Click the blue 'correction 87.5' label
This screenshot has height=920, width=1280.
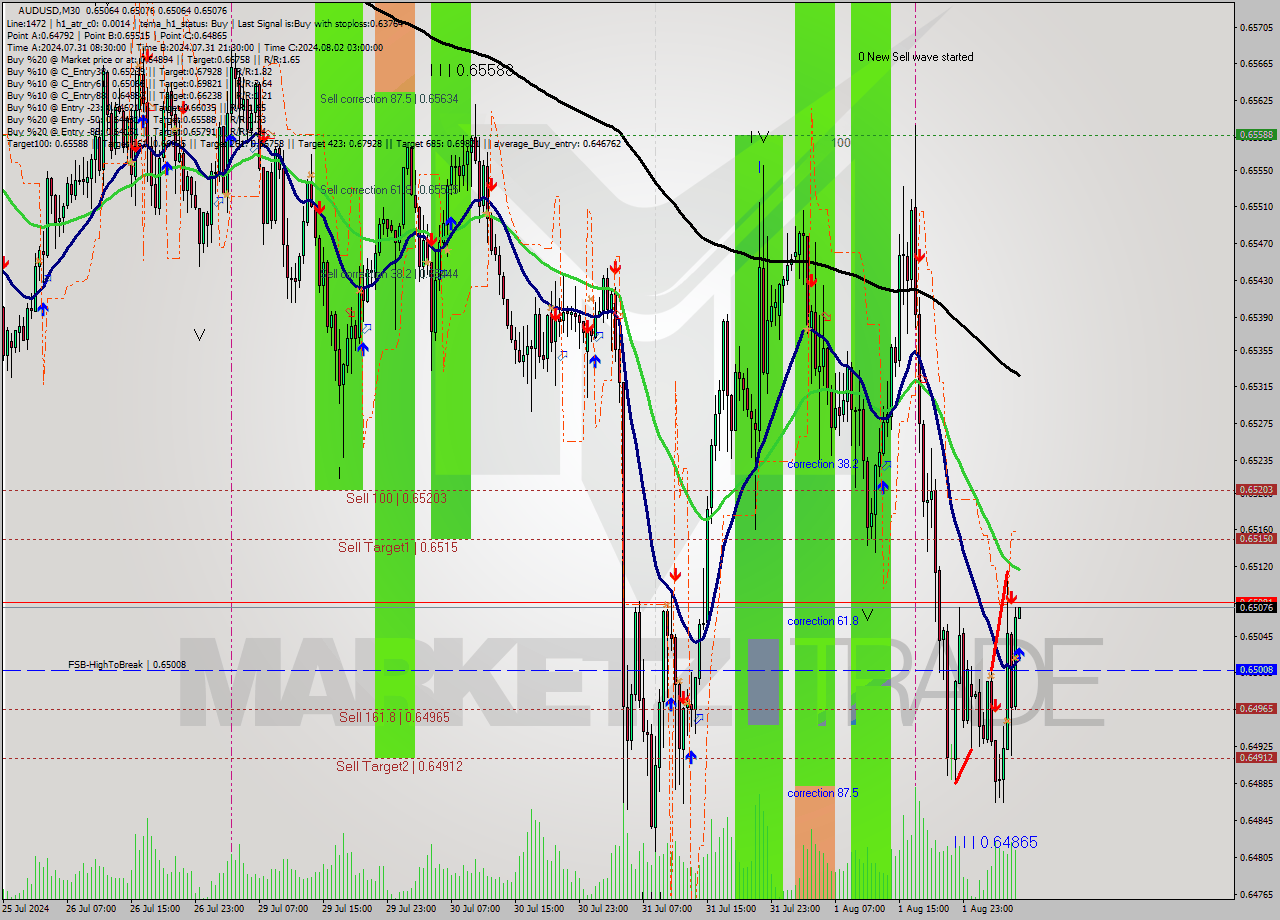(x=822, y=793)
